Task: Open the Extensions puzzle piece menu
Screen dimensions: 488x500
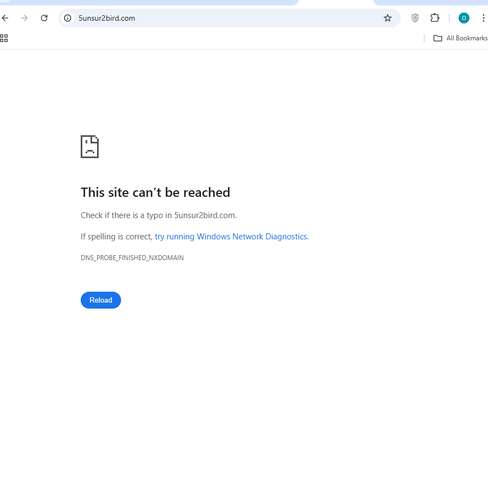Action: [435, 18]
